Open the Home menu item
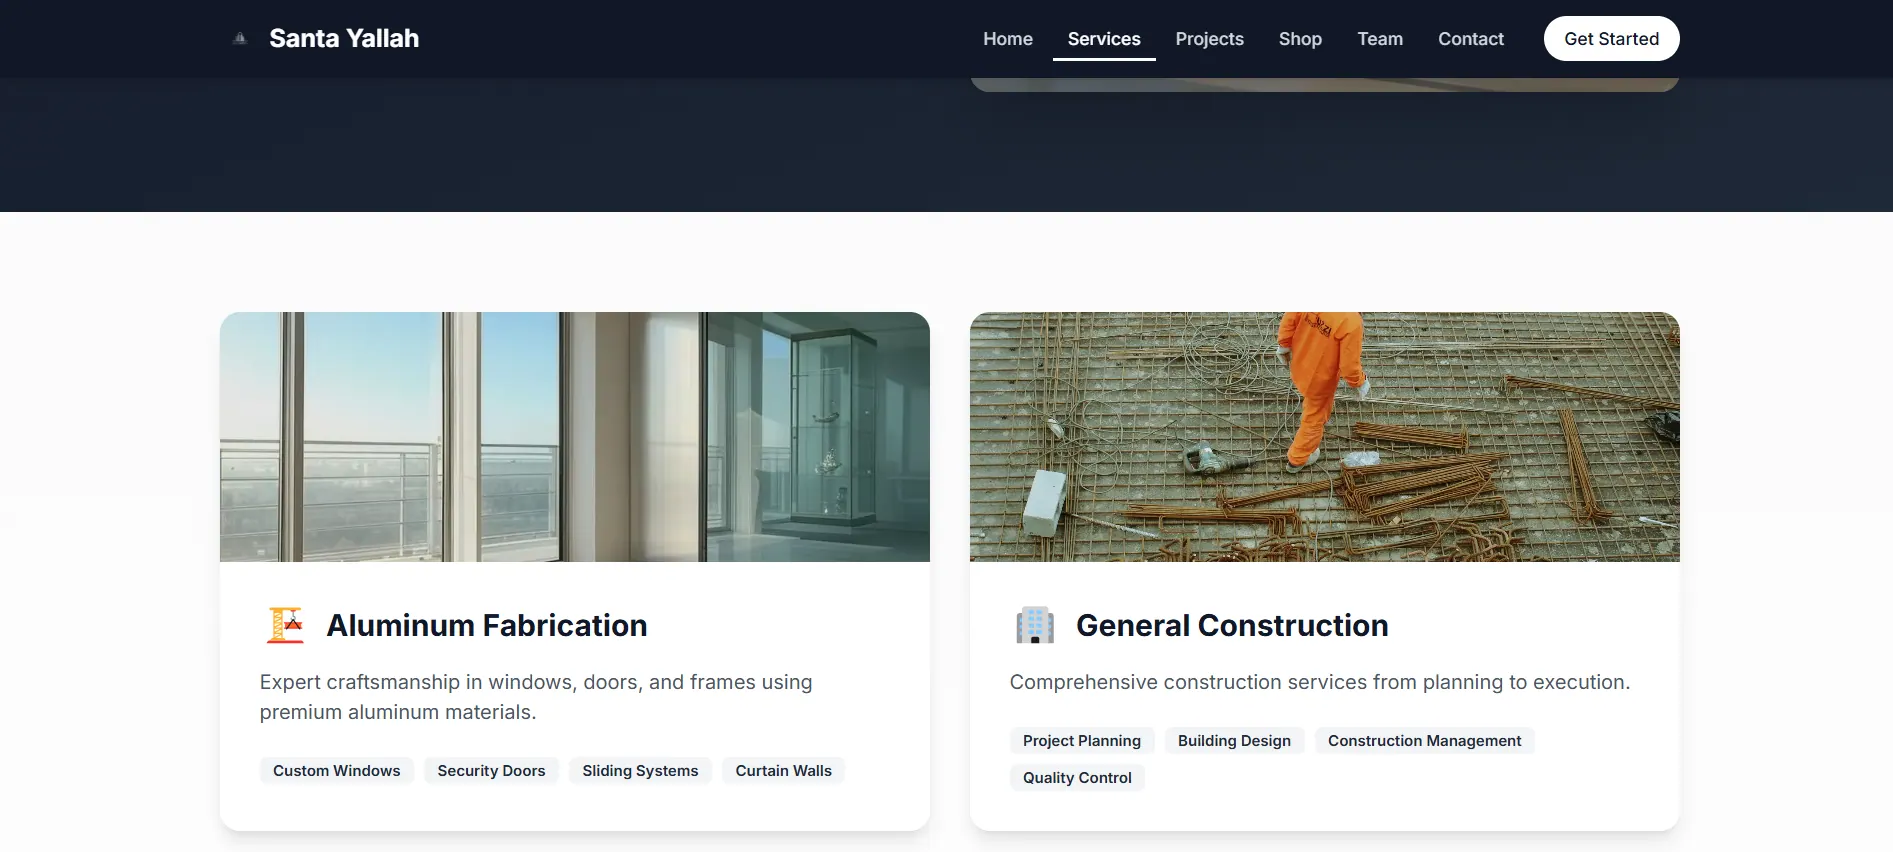 point(1008,39)
